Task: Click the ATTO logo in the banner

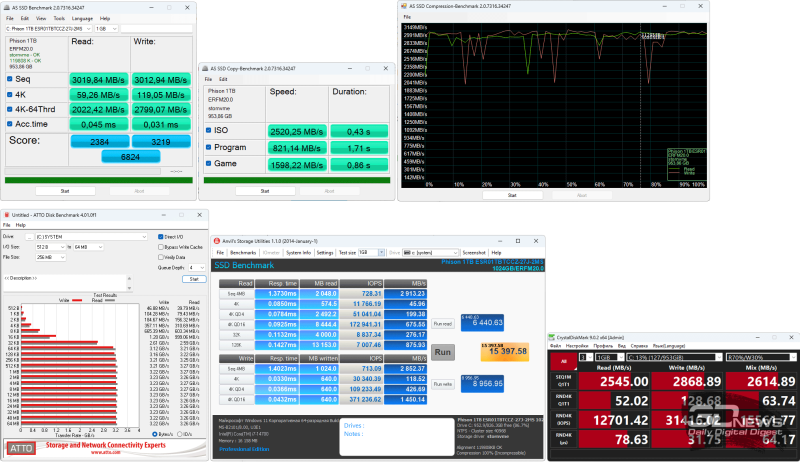Action: pyautogui.click(x=21, y=448)
